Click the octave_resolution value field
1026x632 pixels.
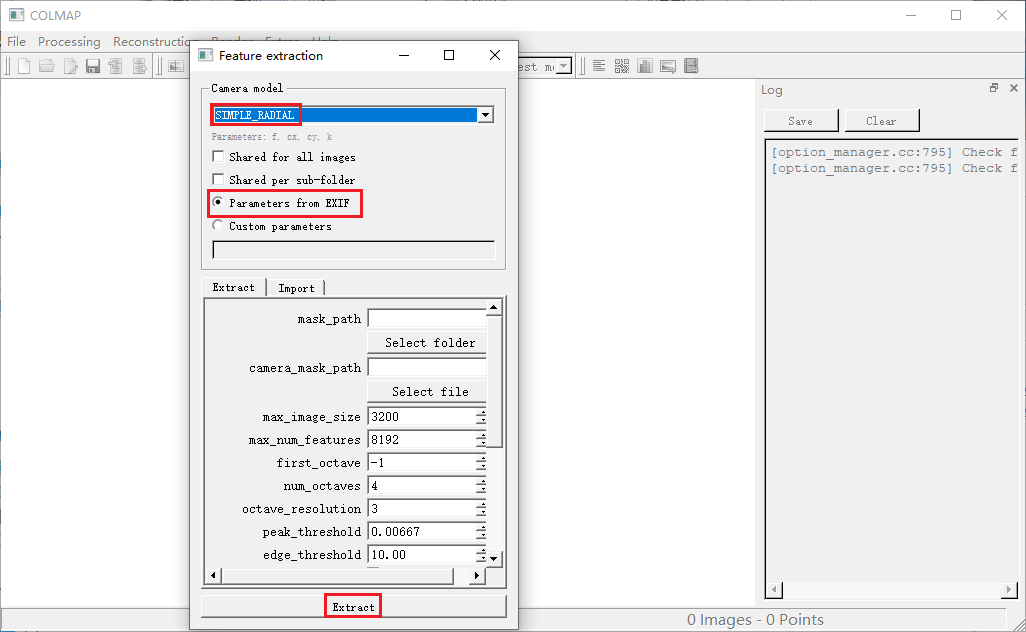[422, 508]
